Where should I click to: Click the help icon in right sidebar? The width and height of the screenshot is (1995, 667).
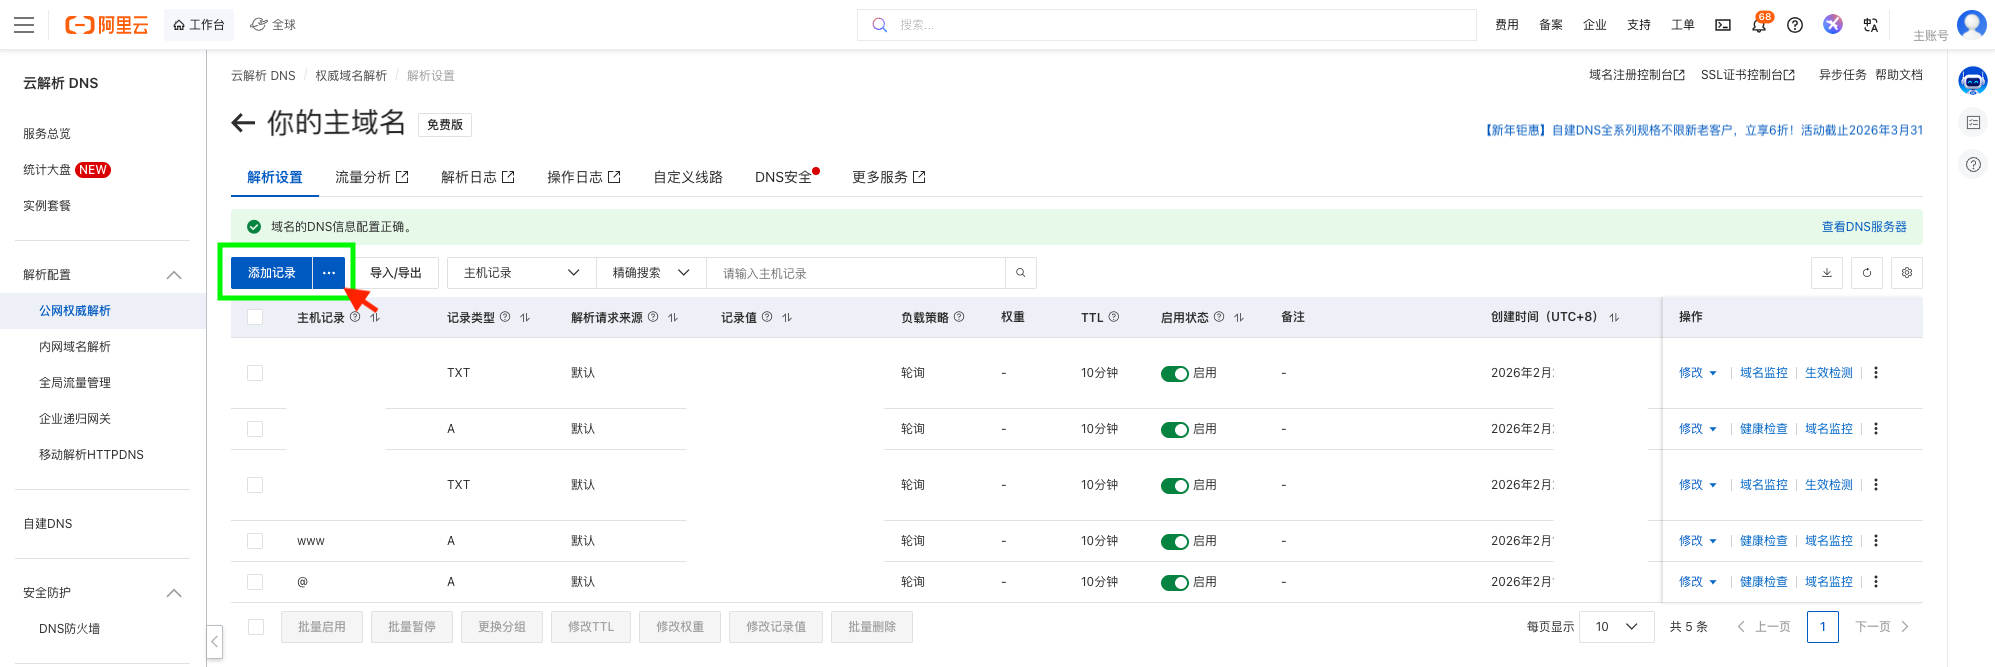1973,164
